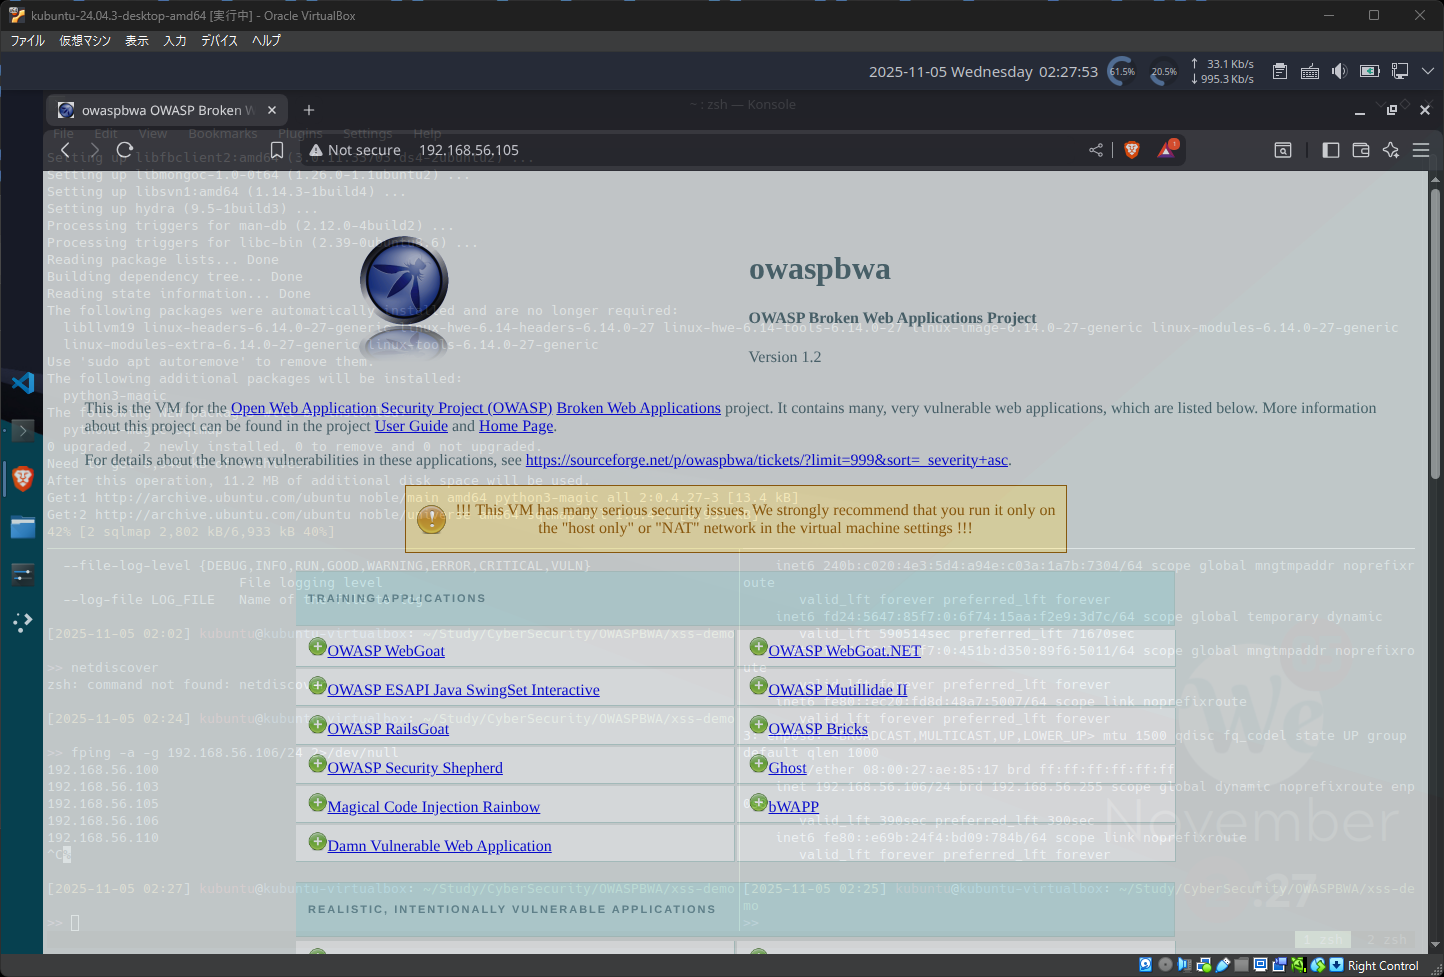Image resolution: width=1444 pixels, height=977 pixels.
Task: Open VirtualBox 入力 menu
Action: [175, 41]
